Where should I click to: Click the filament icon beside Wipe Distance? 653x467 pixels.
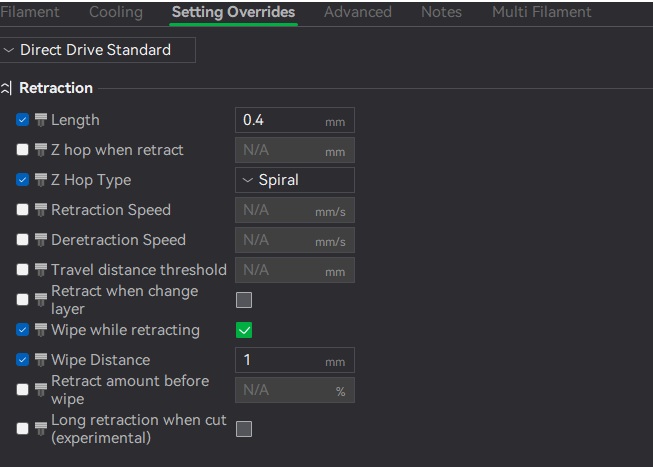(x=41, y=360)
